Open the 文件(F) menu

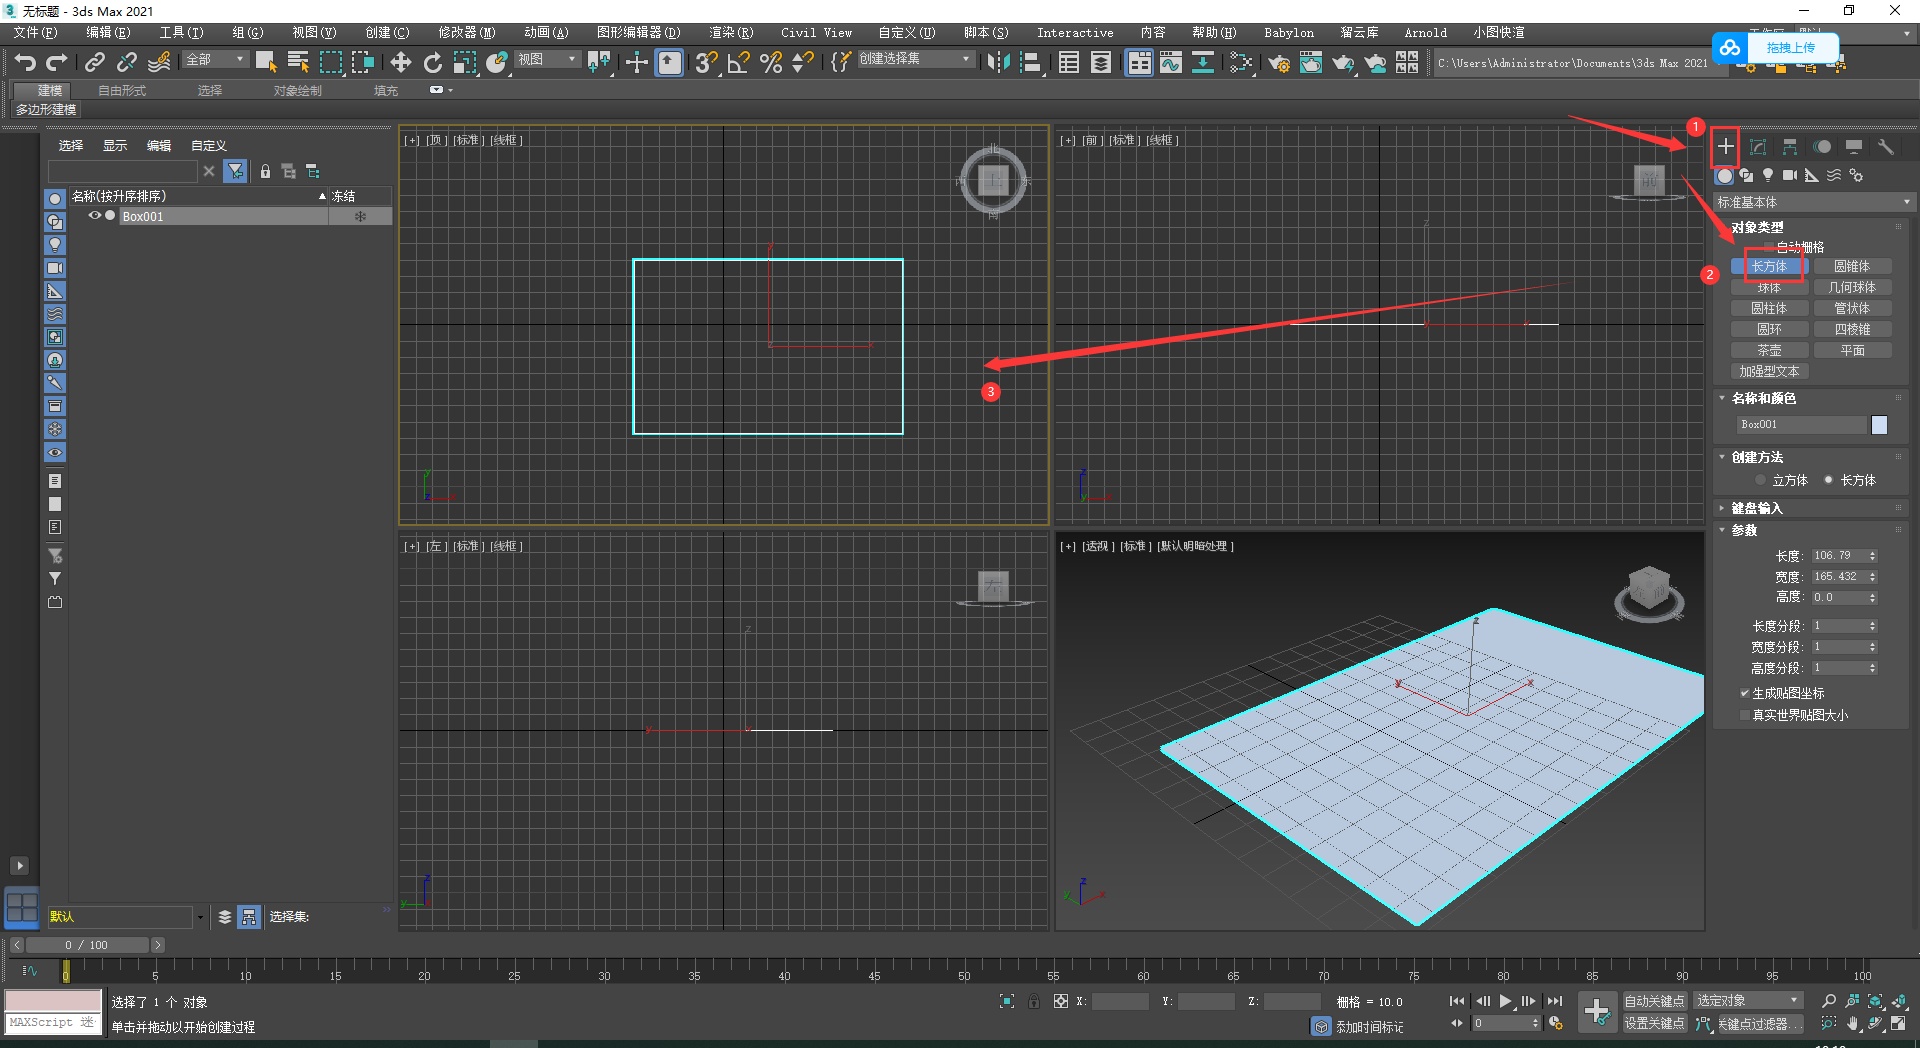pyautogui.click(x=36, y=33)
